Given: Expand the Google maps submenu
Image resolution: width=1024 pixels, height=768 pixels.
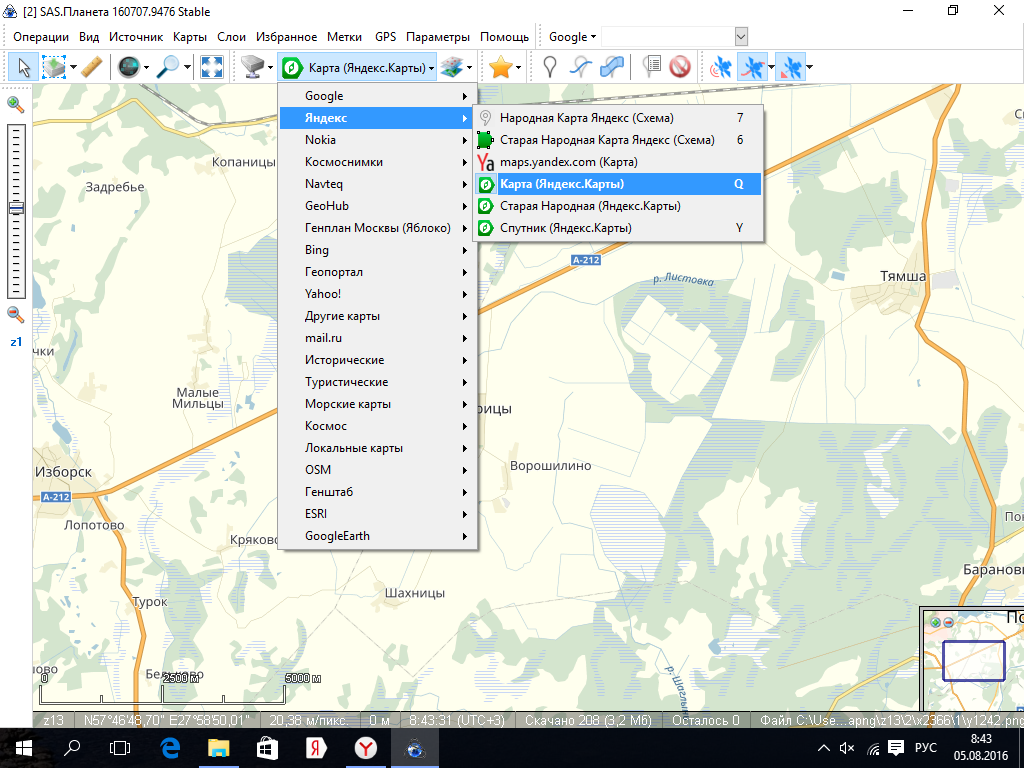Looking at the screenshot, I should (x=377, y=96).
